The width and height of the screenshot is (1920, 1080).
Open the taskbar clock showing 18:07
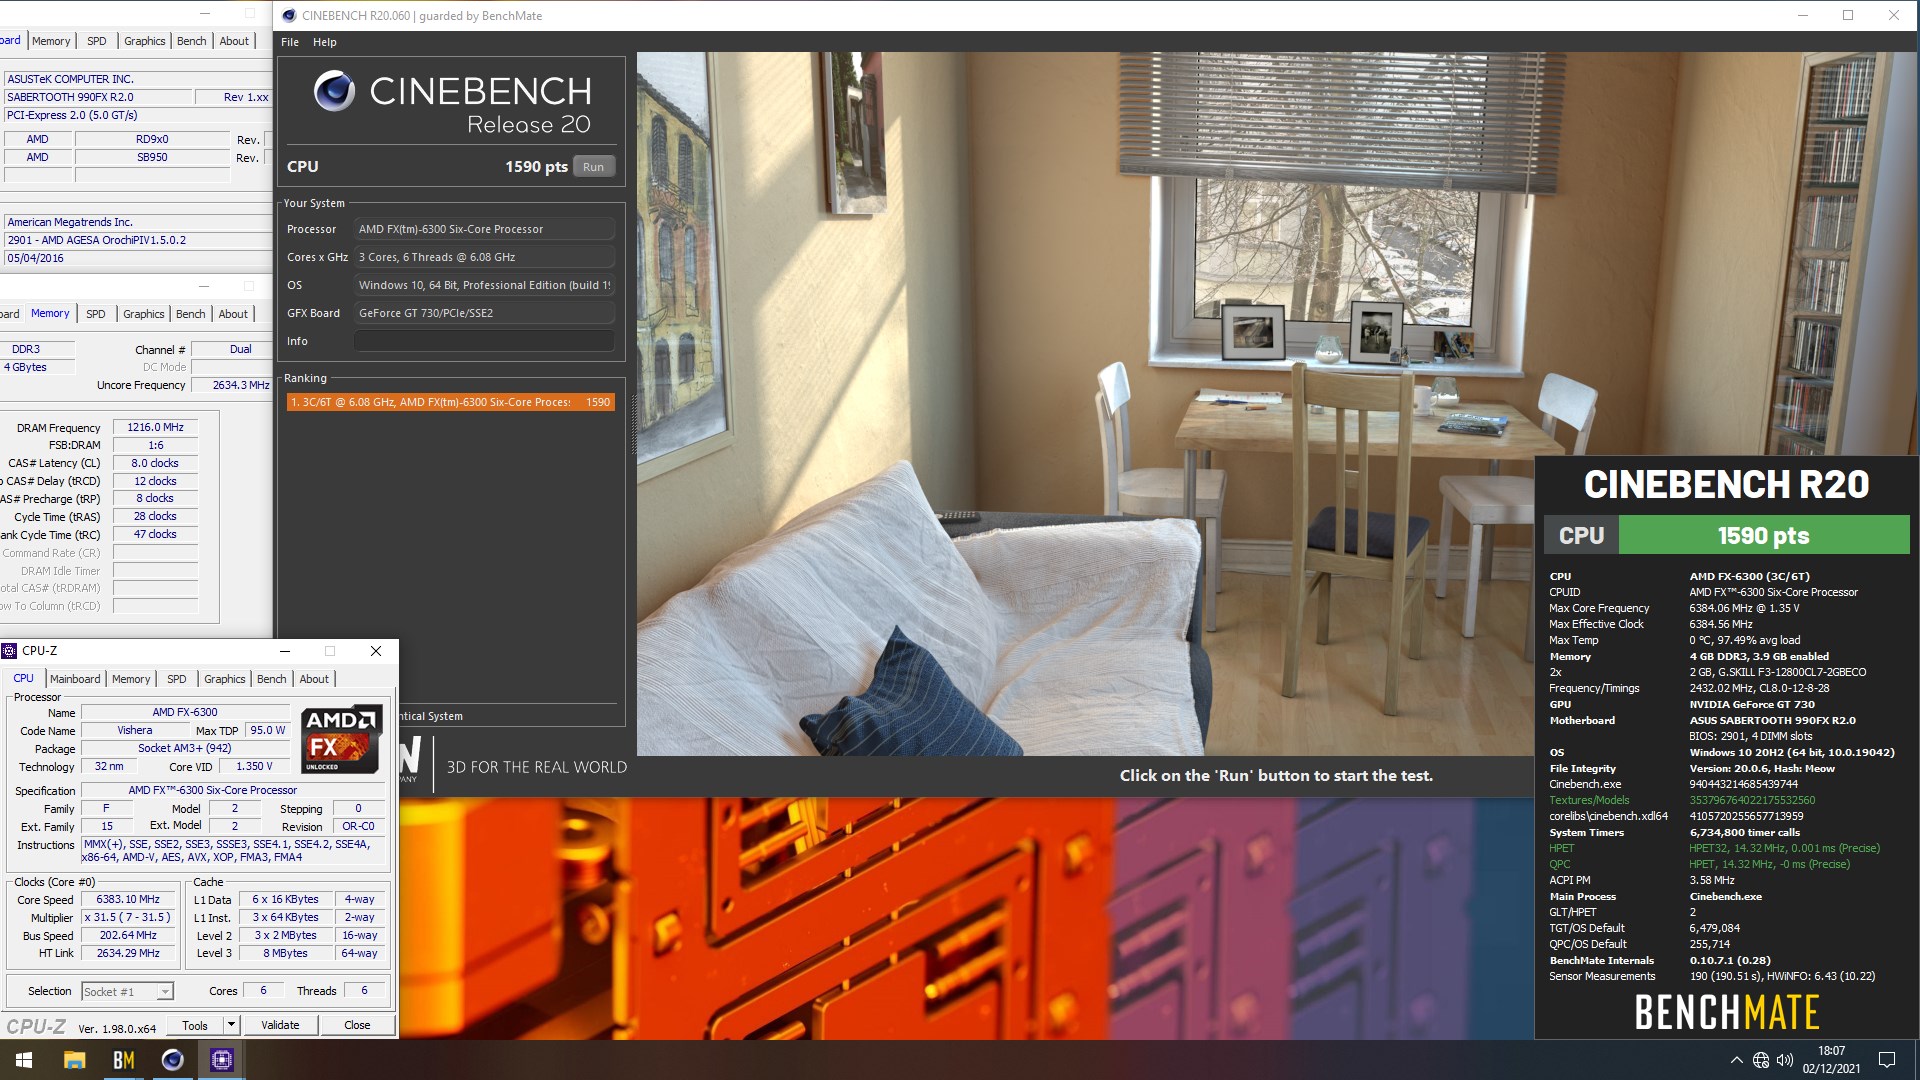[x=1831, y=1060]
